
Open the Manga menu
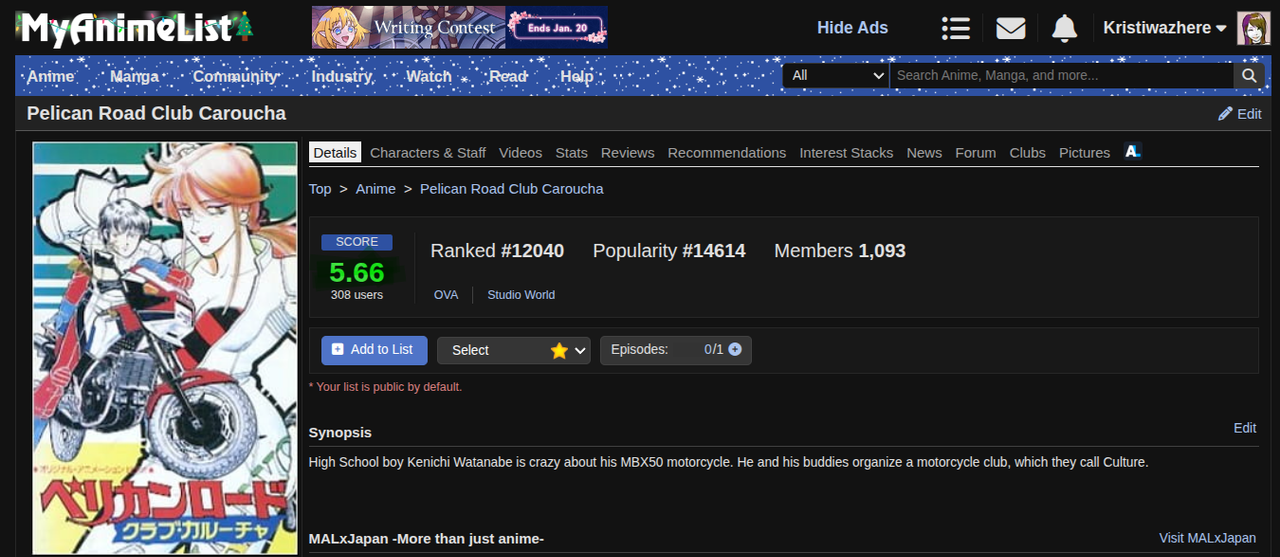(134, 76)
